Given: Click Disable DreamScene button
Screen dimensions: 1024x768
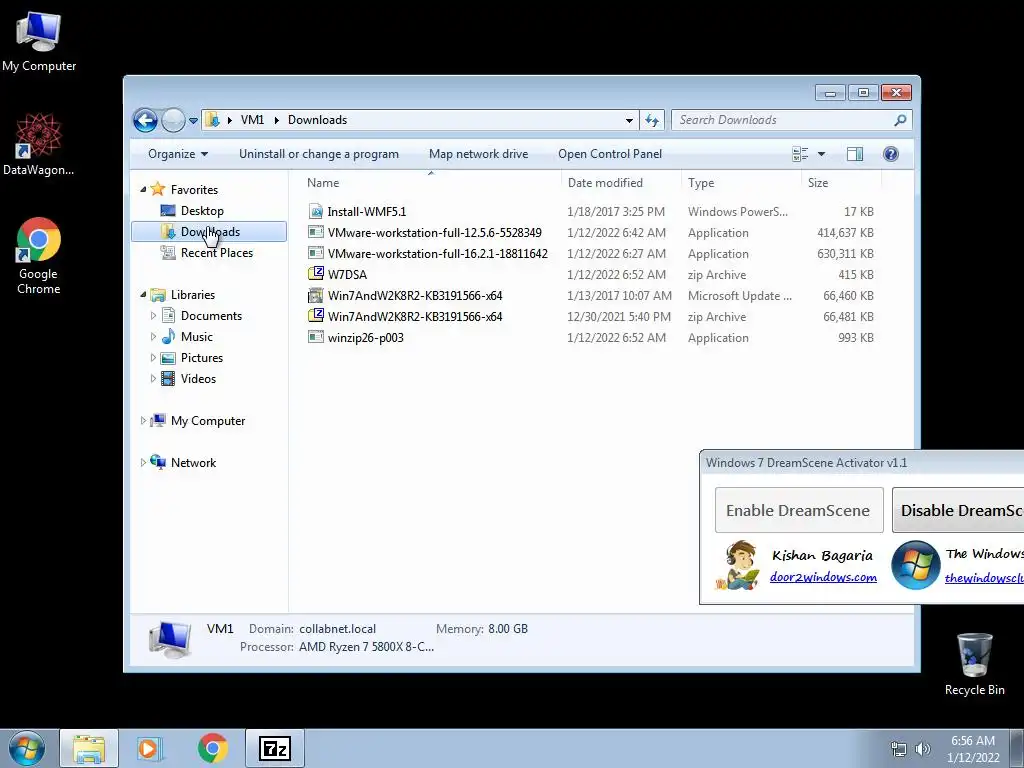Looking at the screenshot, I should [958, 510].
